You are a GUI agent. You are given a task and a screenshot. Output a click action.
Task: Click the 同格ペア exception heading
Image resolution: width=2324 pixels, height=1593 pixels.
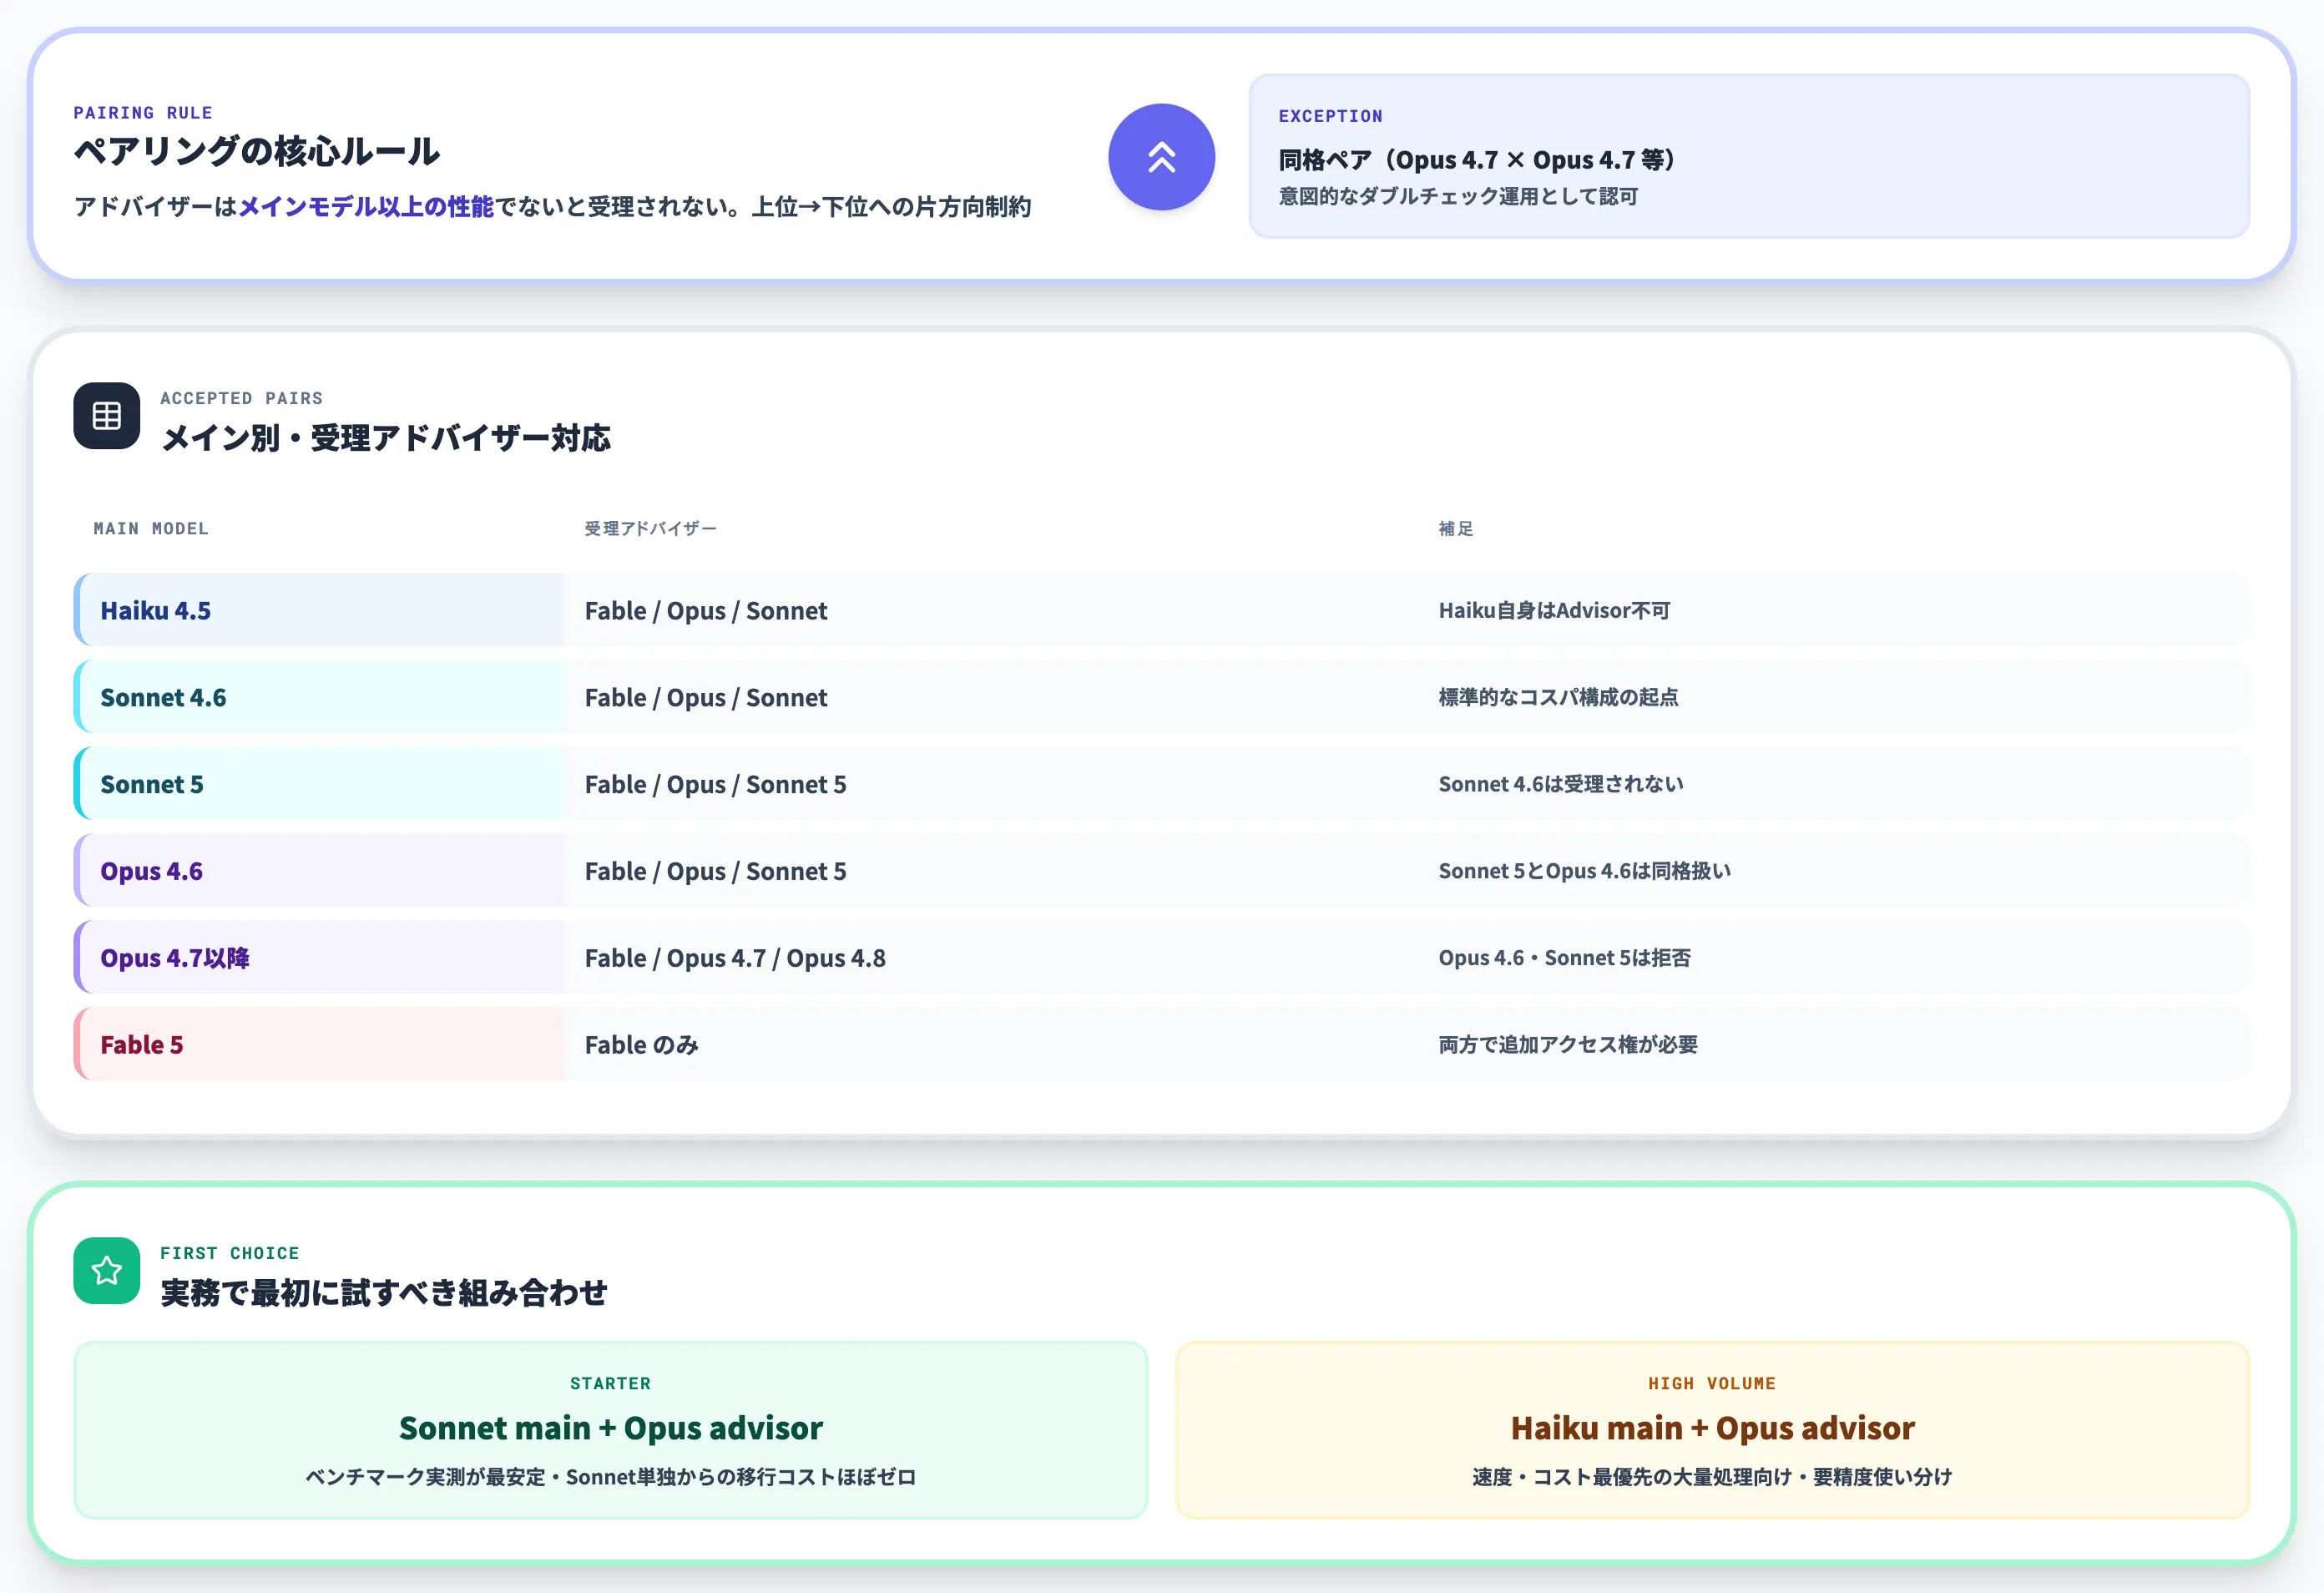coord(1476,160)
